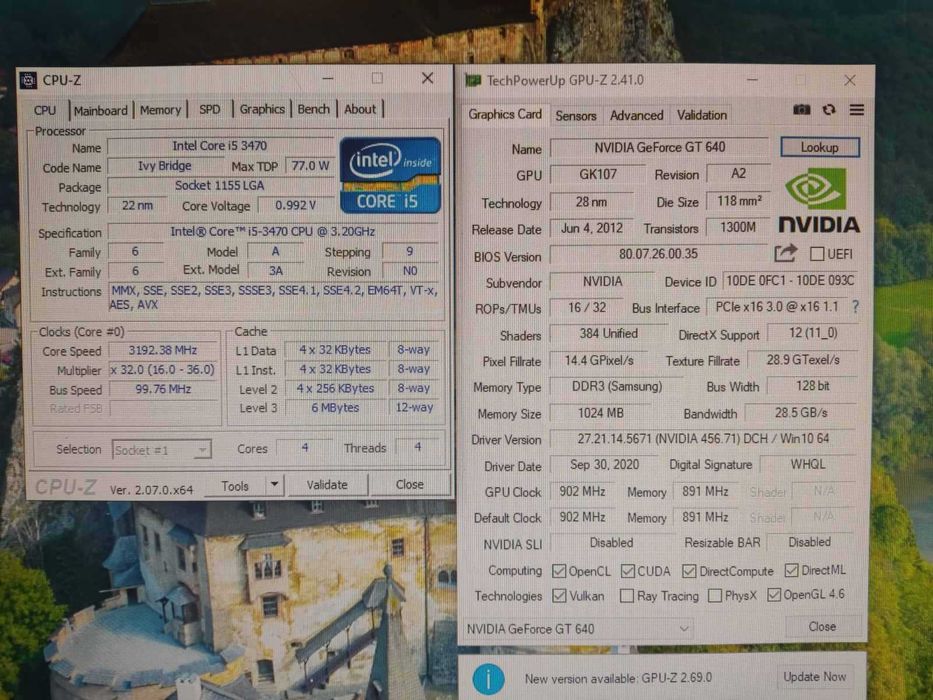The width and height of the screenshot is (933, 700).
Task: Toggle Vulkan checkbox
Action: (x=559, y=596)
